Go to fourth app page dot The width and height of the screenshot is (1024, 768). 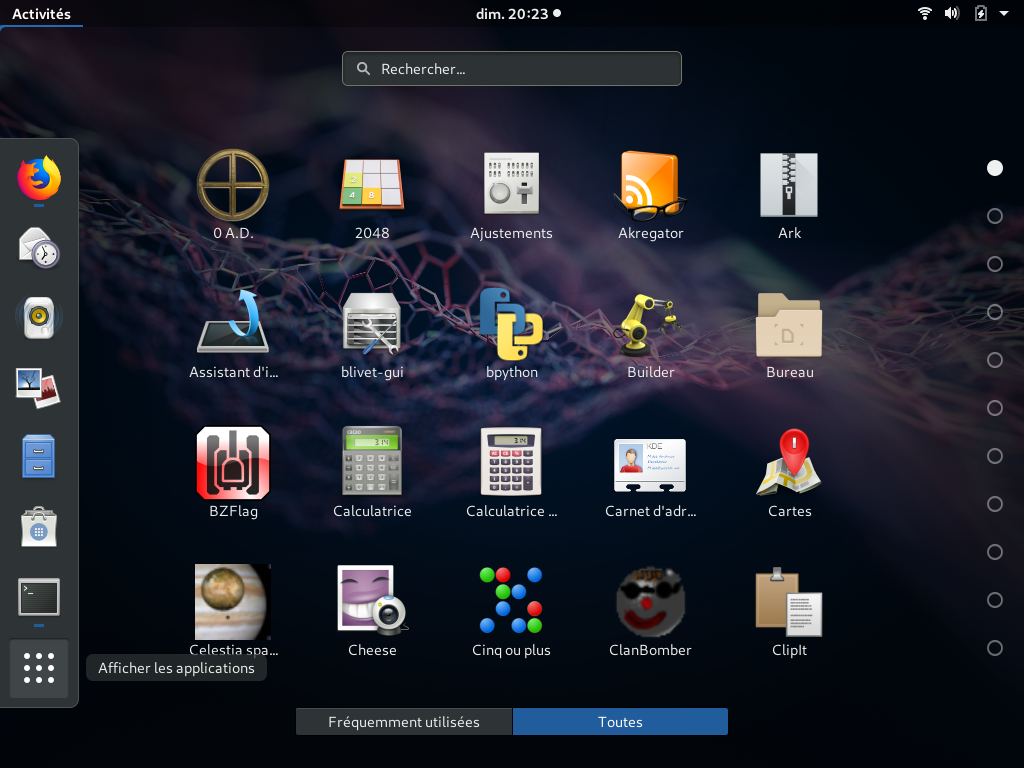(995, 312)
